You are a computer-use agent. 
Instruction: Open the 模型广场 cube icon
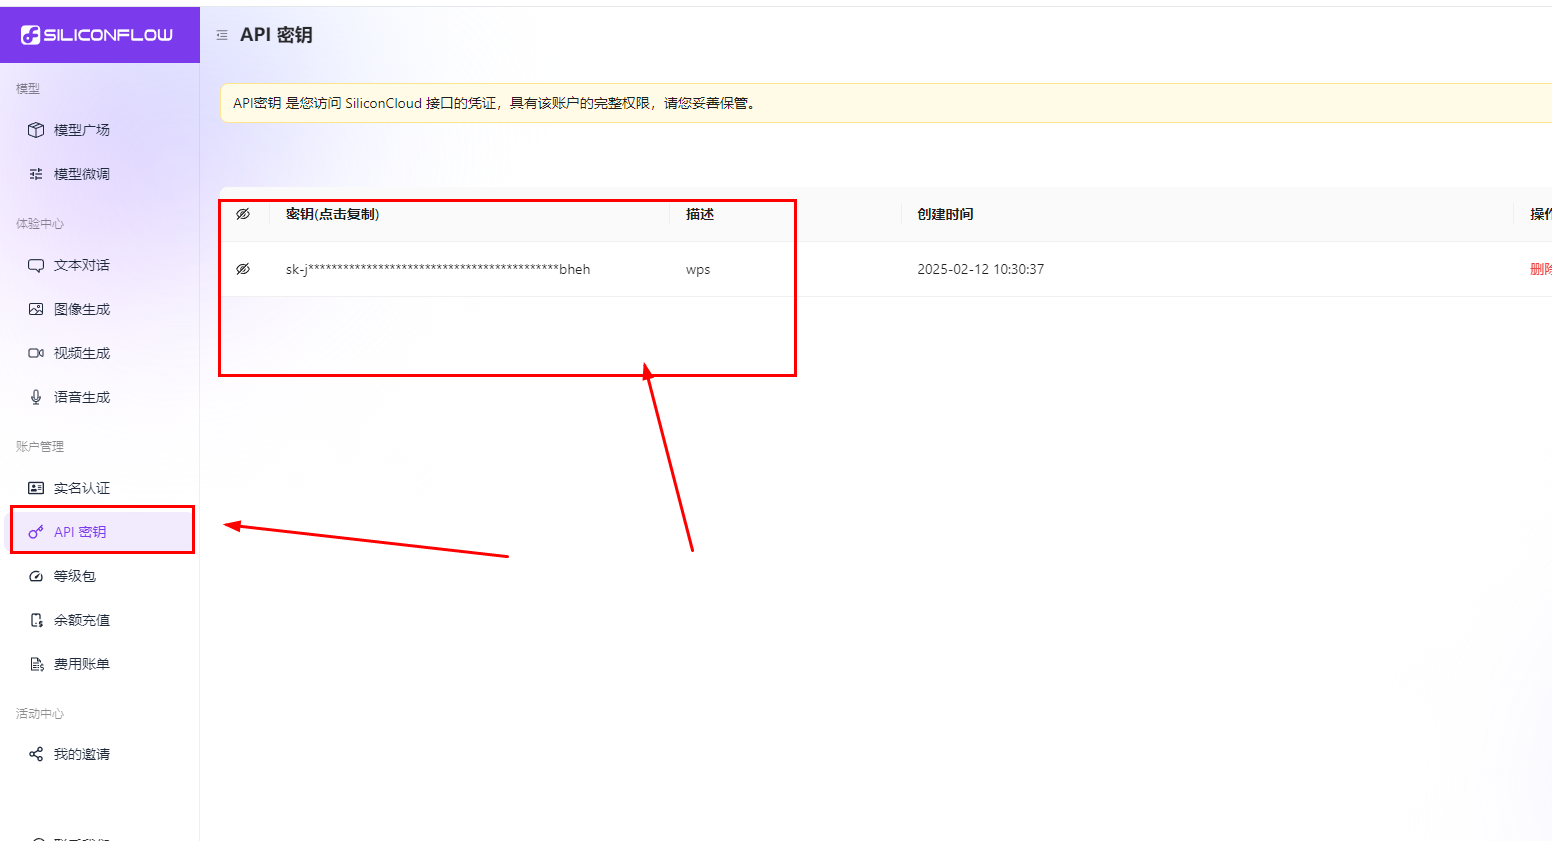[x=36, y=130]
